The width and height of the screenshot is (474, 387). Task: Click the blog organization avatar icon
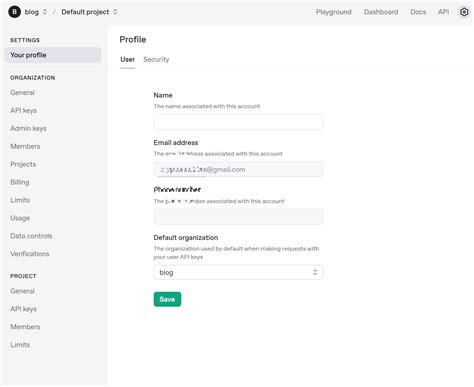[14, 12]
